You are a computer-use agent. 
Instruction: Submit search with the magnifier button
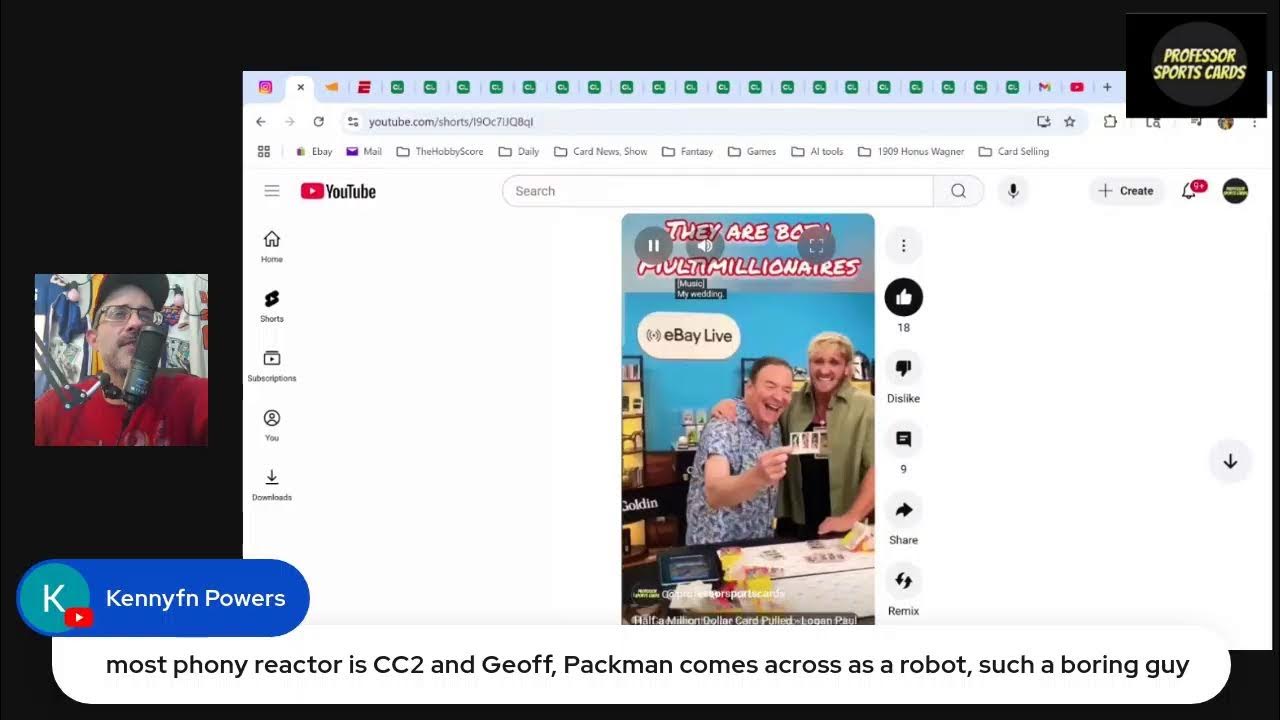point(958,191)
